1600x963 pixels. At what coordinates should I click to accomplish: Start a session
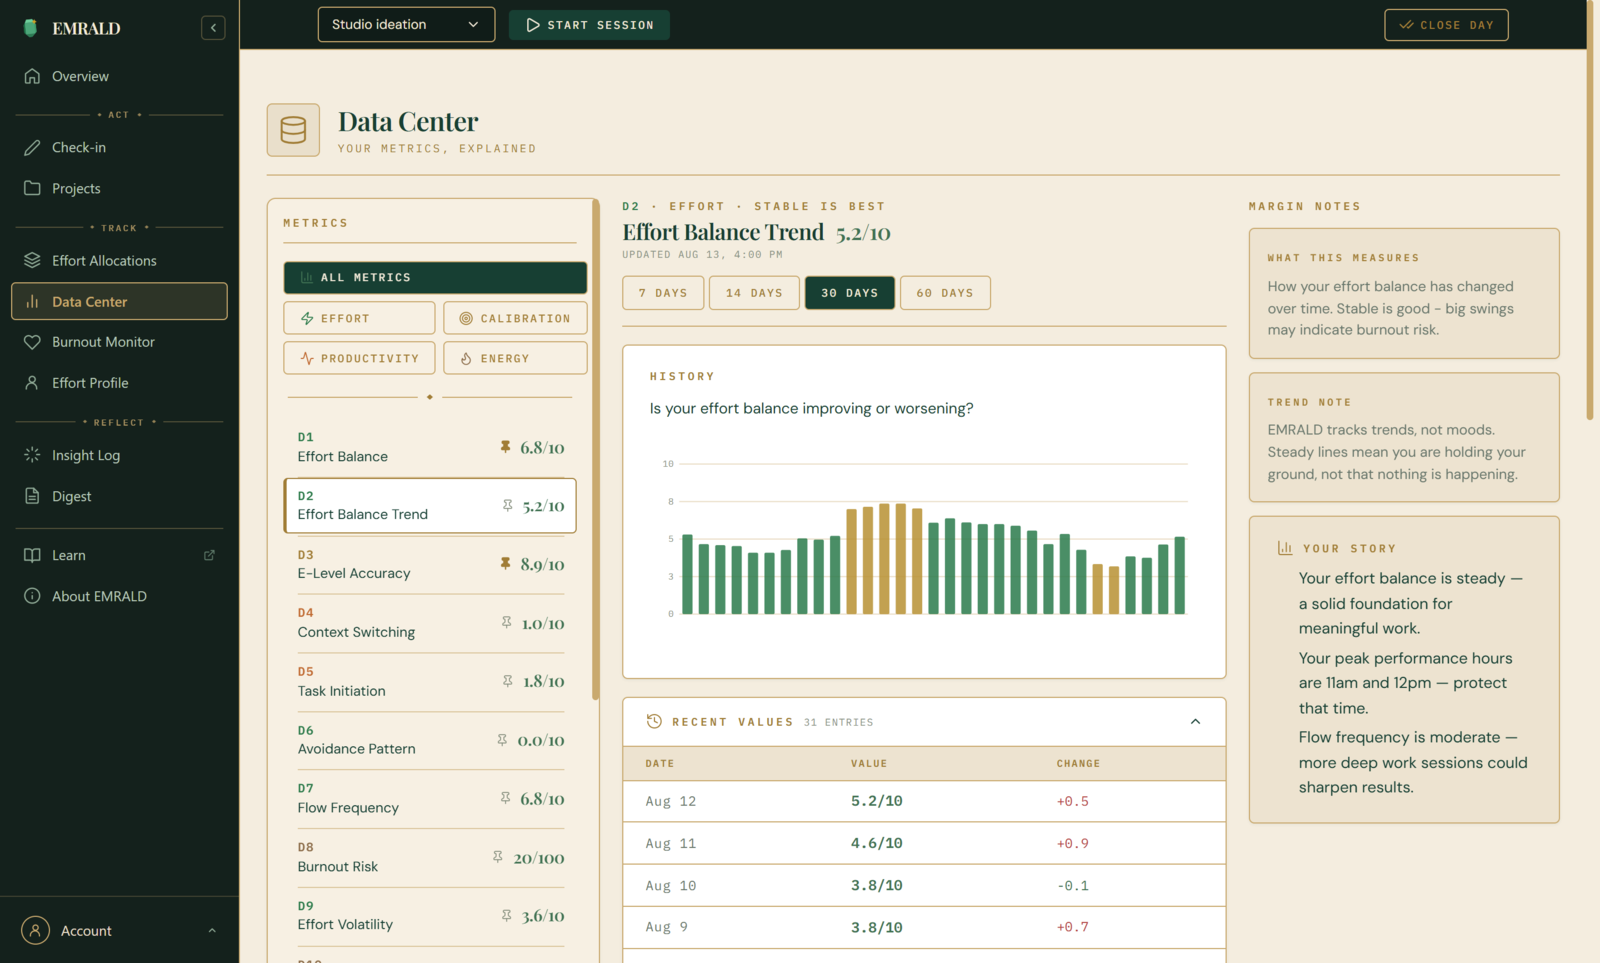click(589, 25)
